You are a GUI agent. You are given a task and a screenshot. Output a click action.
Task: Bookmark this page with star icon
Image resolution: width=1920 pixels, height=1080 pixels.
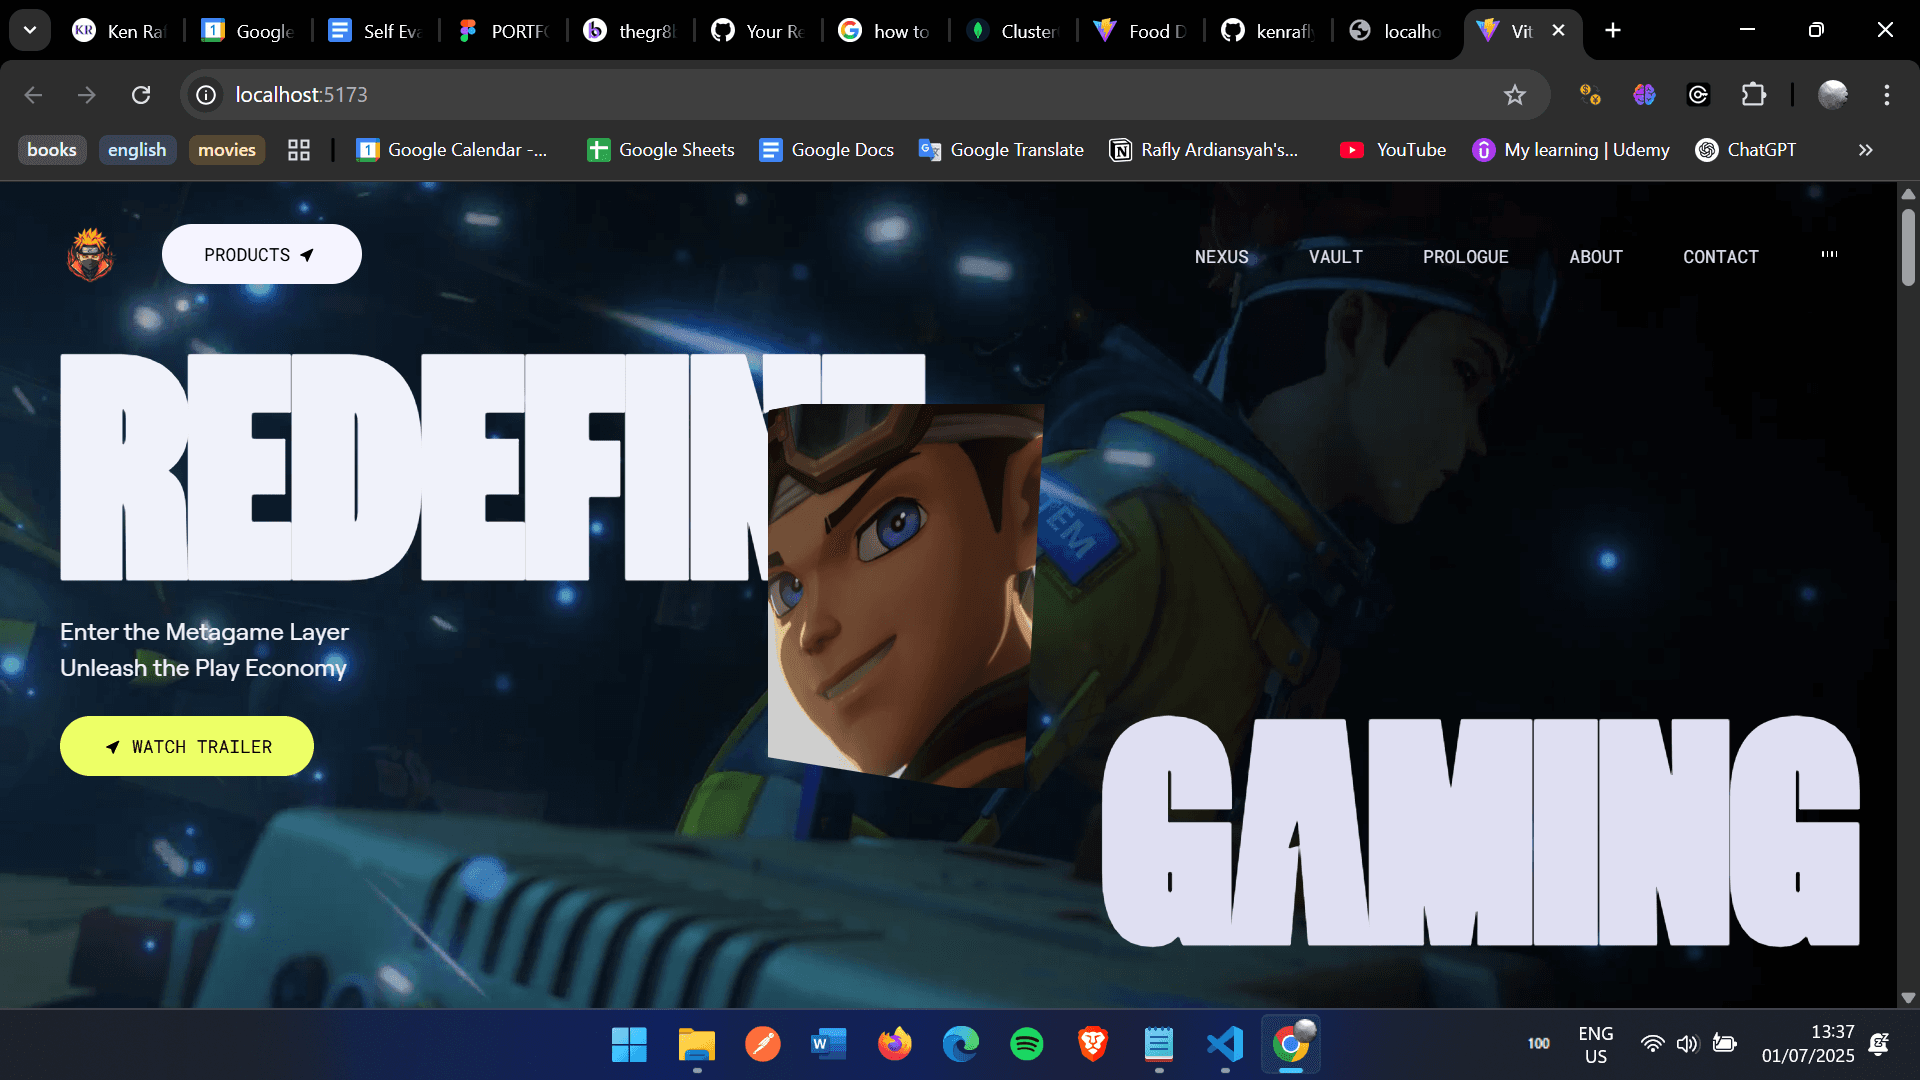[x=1514, y=95]
